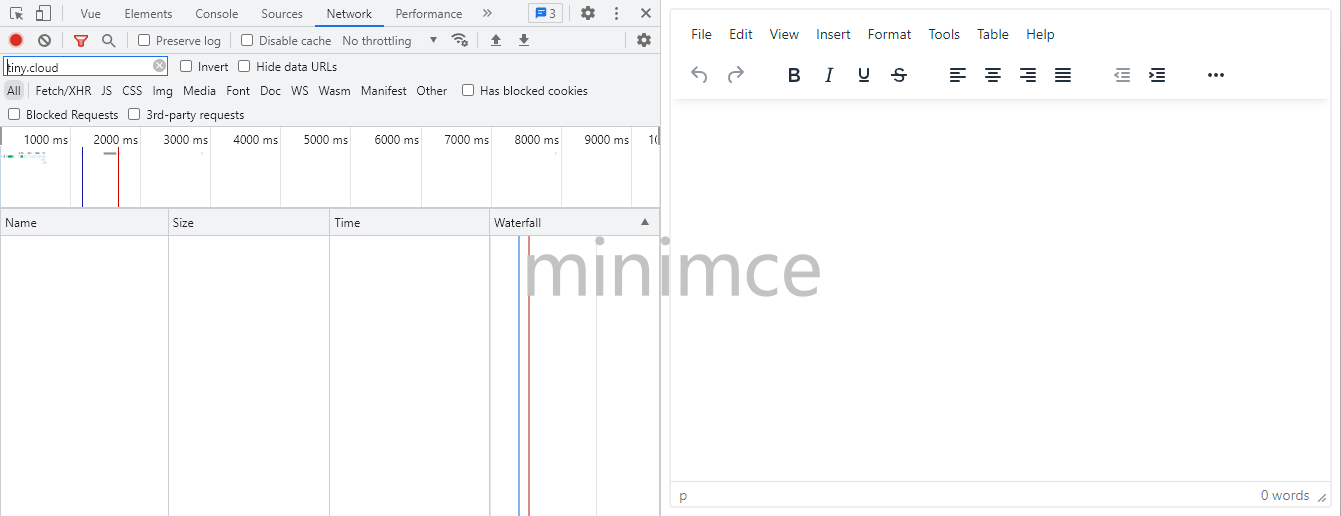Center align text in editor
The height and width of the screenshot is (516, 1341).
click(993, 75)
